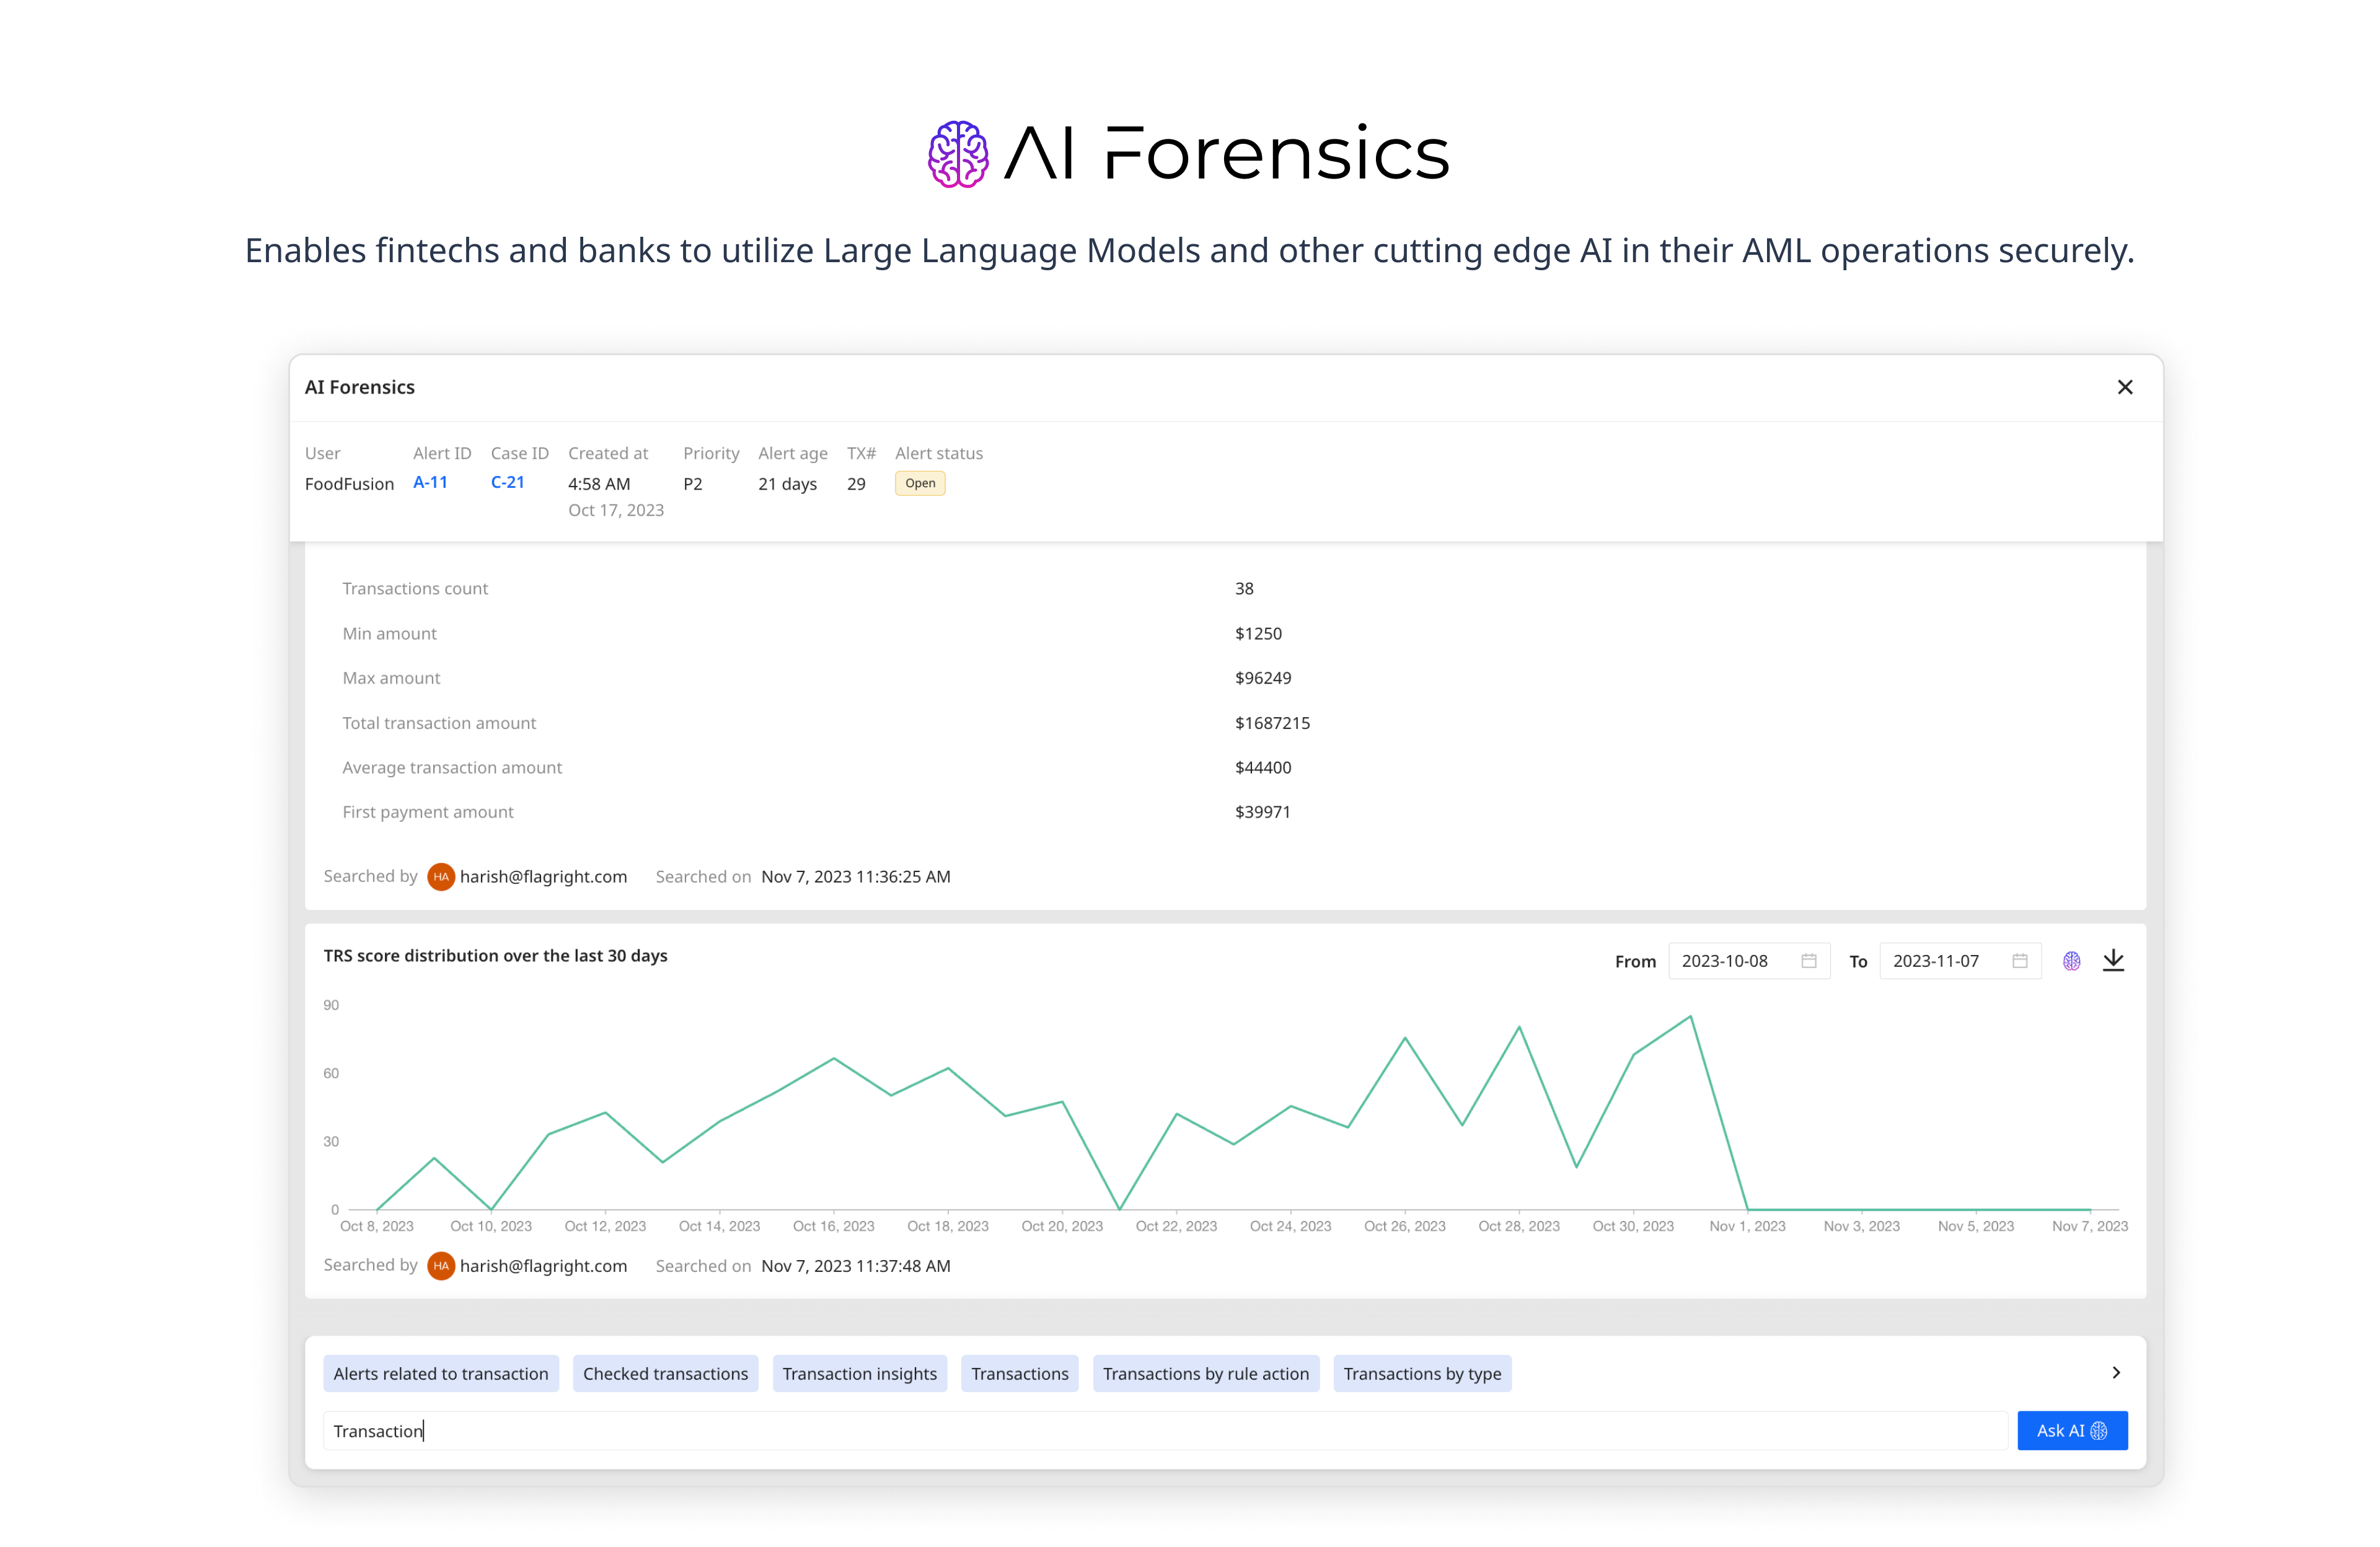Click the HA avatar in chart footer

click(x=440, y=1266)
